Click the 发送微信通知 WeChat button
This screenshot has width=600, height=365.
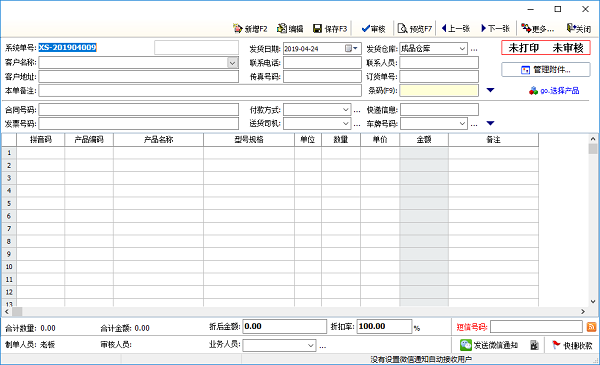(x=489, y=345)
